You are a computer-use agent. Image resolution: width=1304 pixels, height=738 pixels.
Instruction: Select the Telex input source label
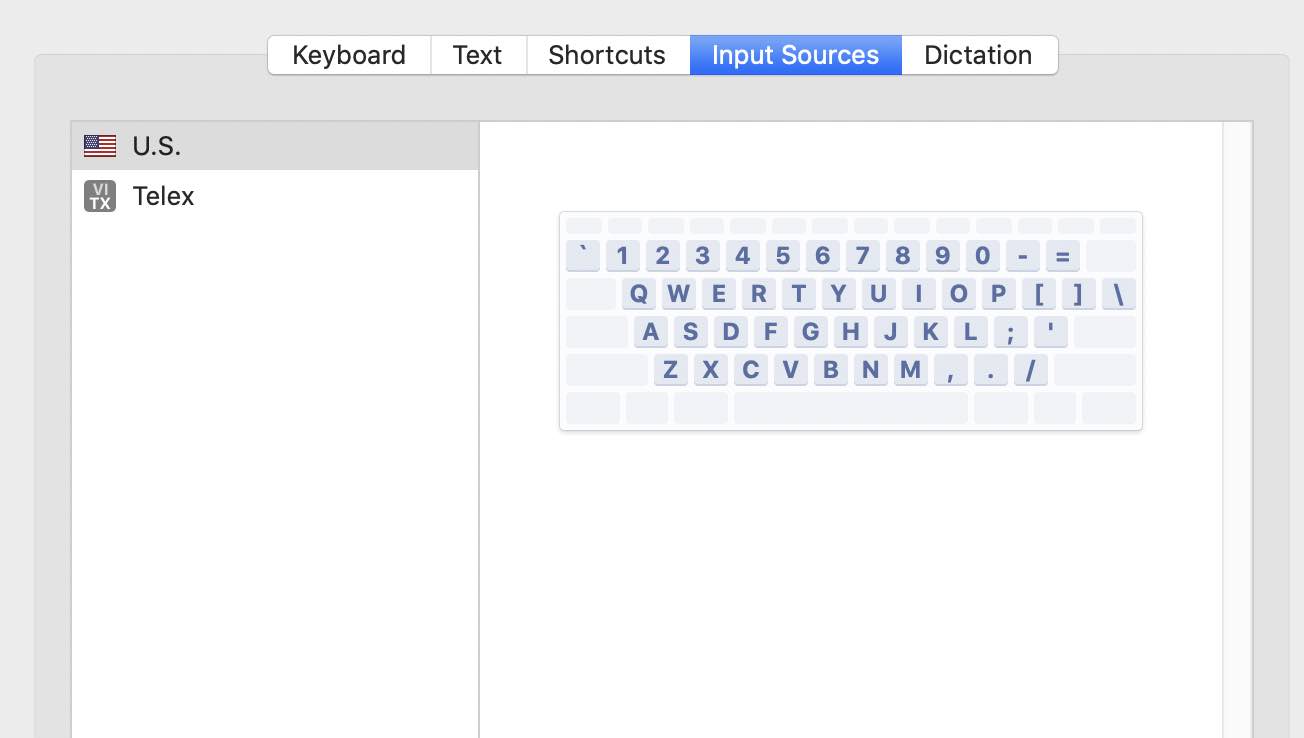tap(163, 196)
